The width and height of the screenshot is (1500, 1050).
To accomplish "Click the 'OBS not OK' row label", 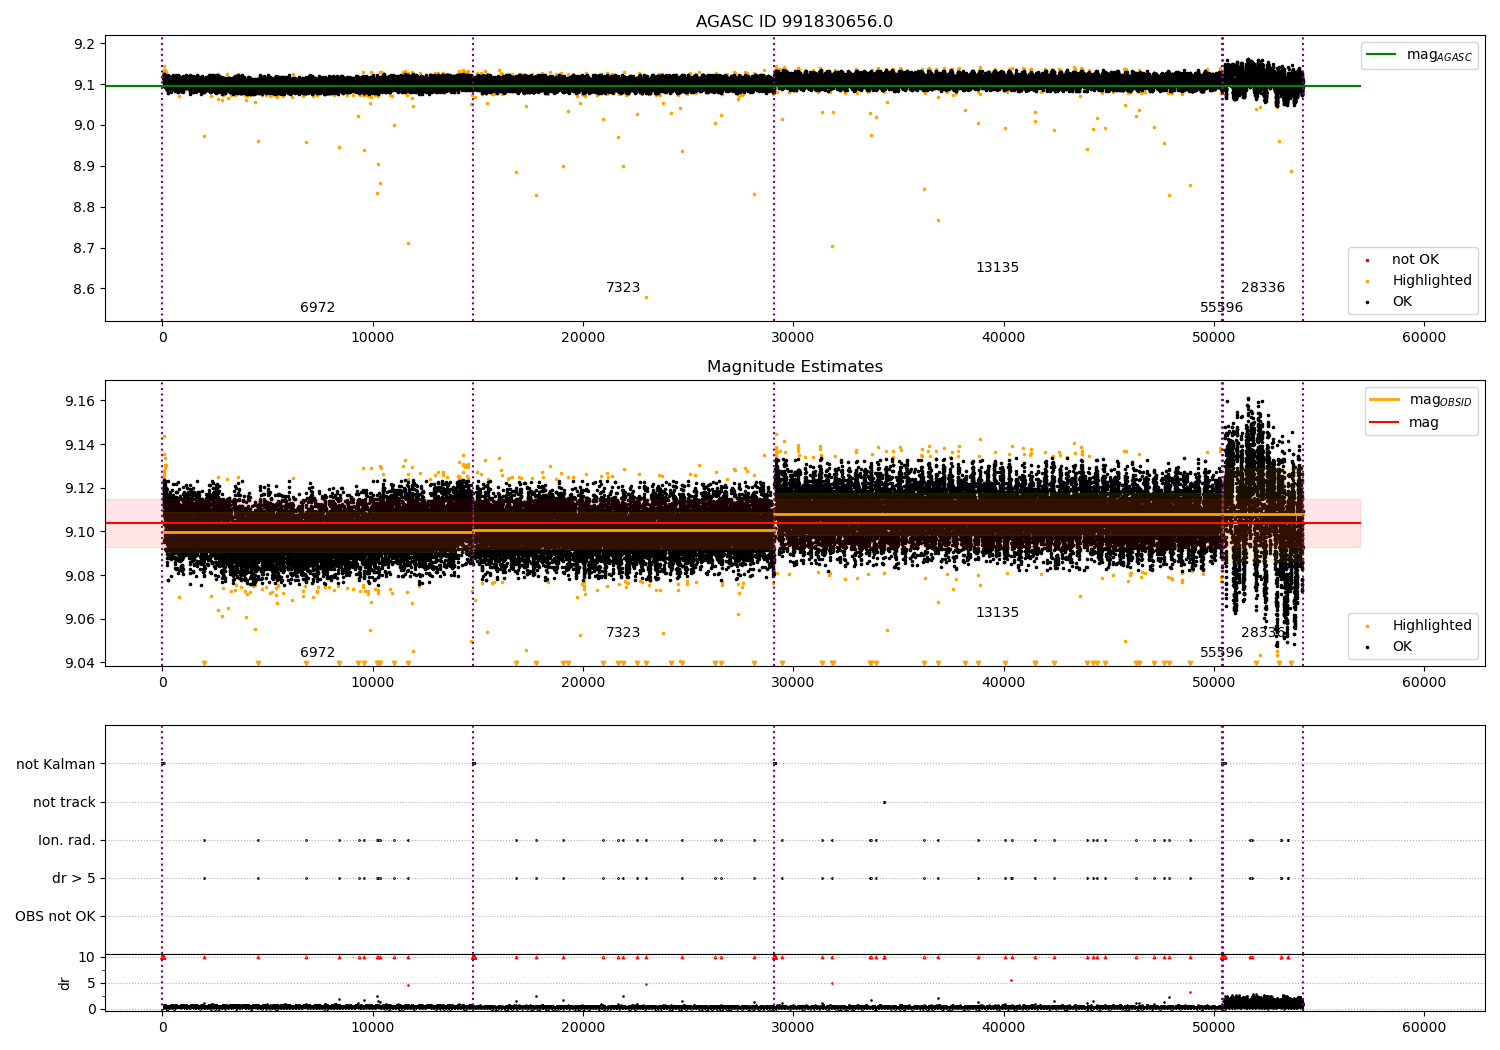I will coord(55,917).
